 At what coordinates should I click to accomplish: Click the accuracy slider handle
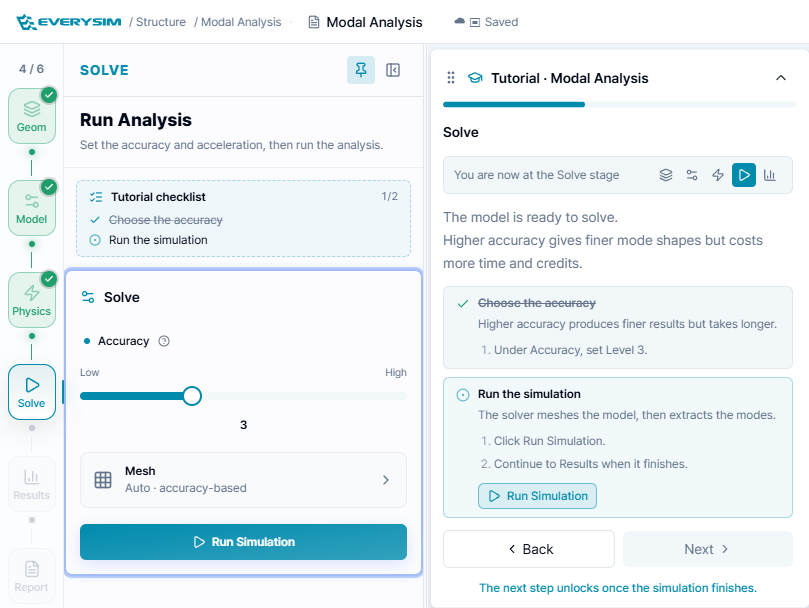tap(192, 396)
